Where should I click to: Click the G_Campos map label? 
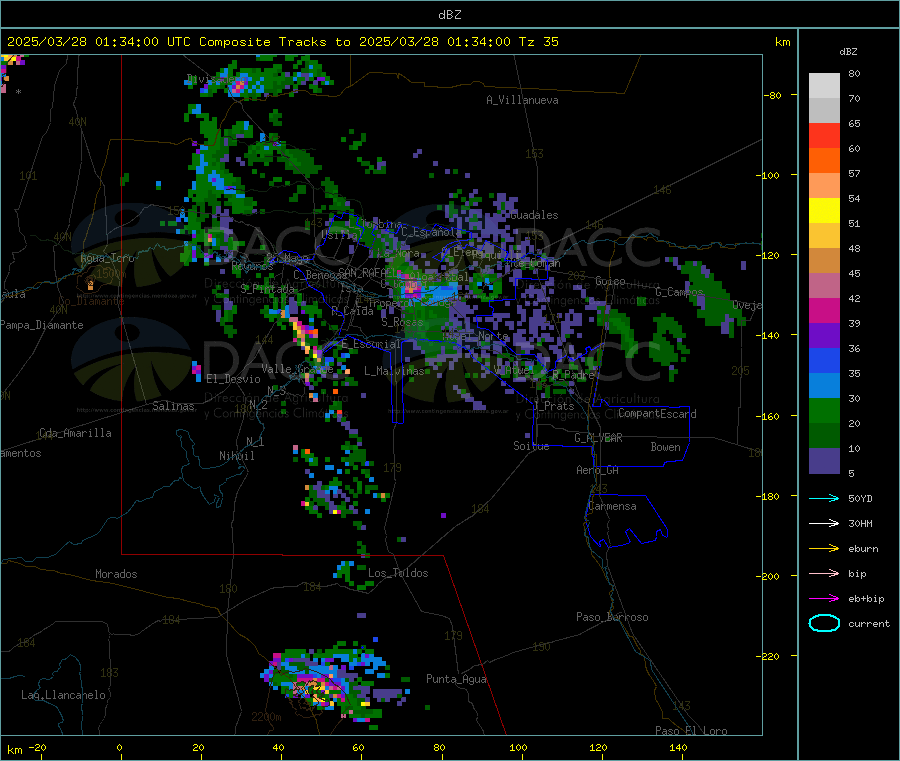click(679, 292)
